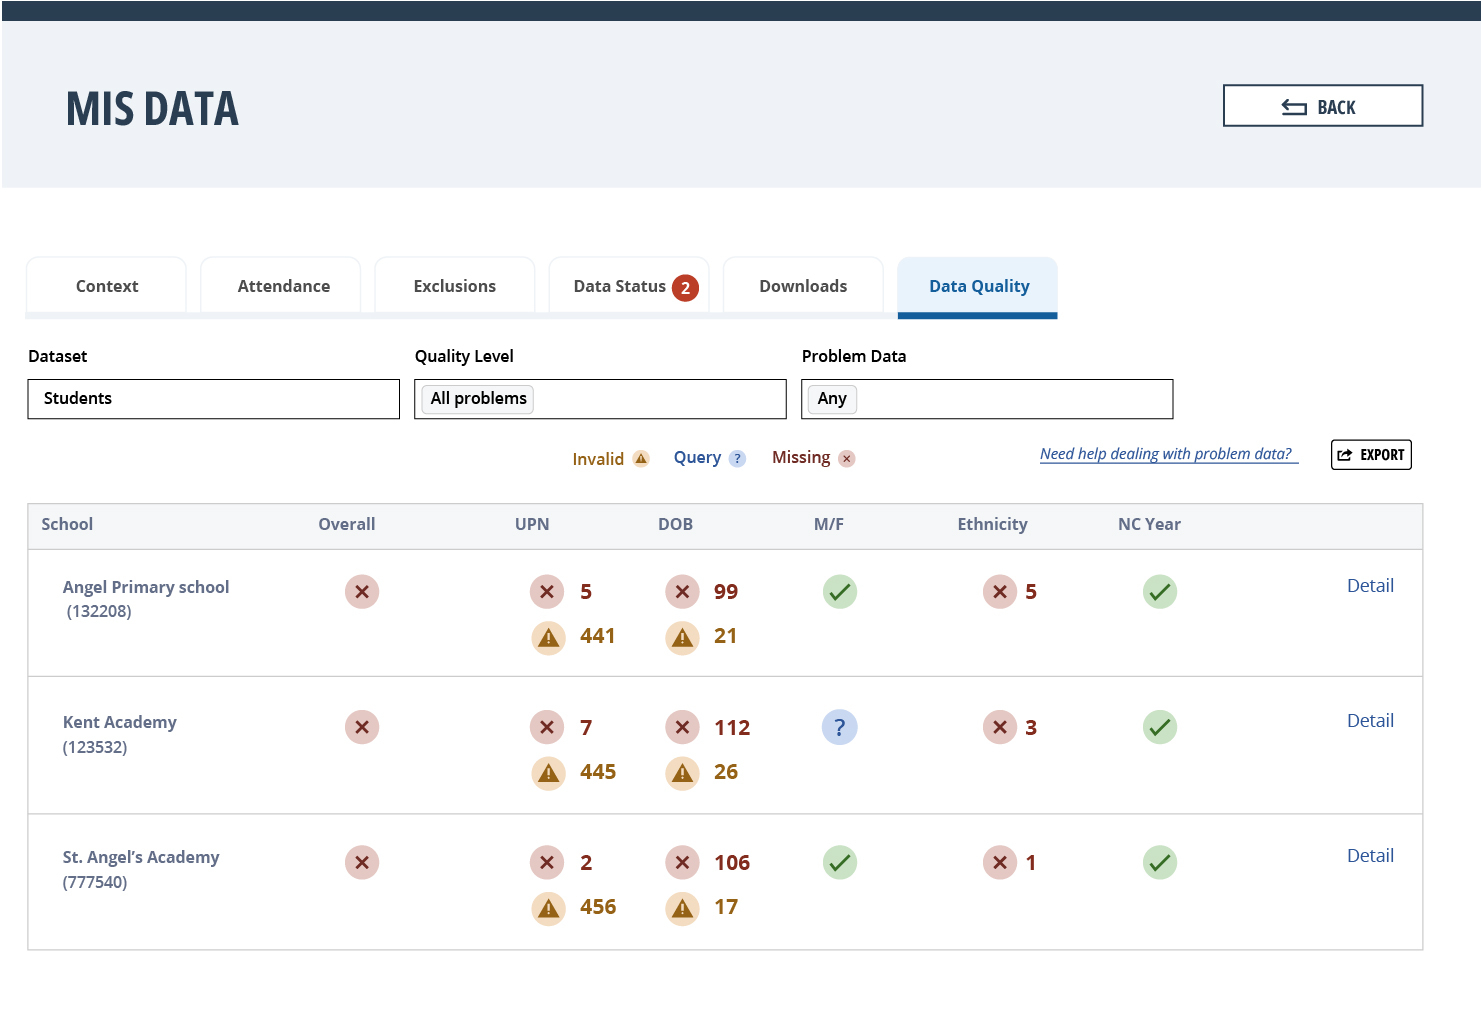Click the 456 invalid UPN count
Image resolution: width=1482 pixels, height=1032 pixels.
[x=598, y=907]
